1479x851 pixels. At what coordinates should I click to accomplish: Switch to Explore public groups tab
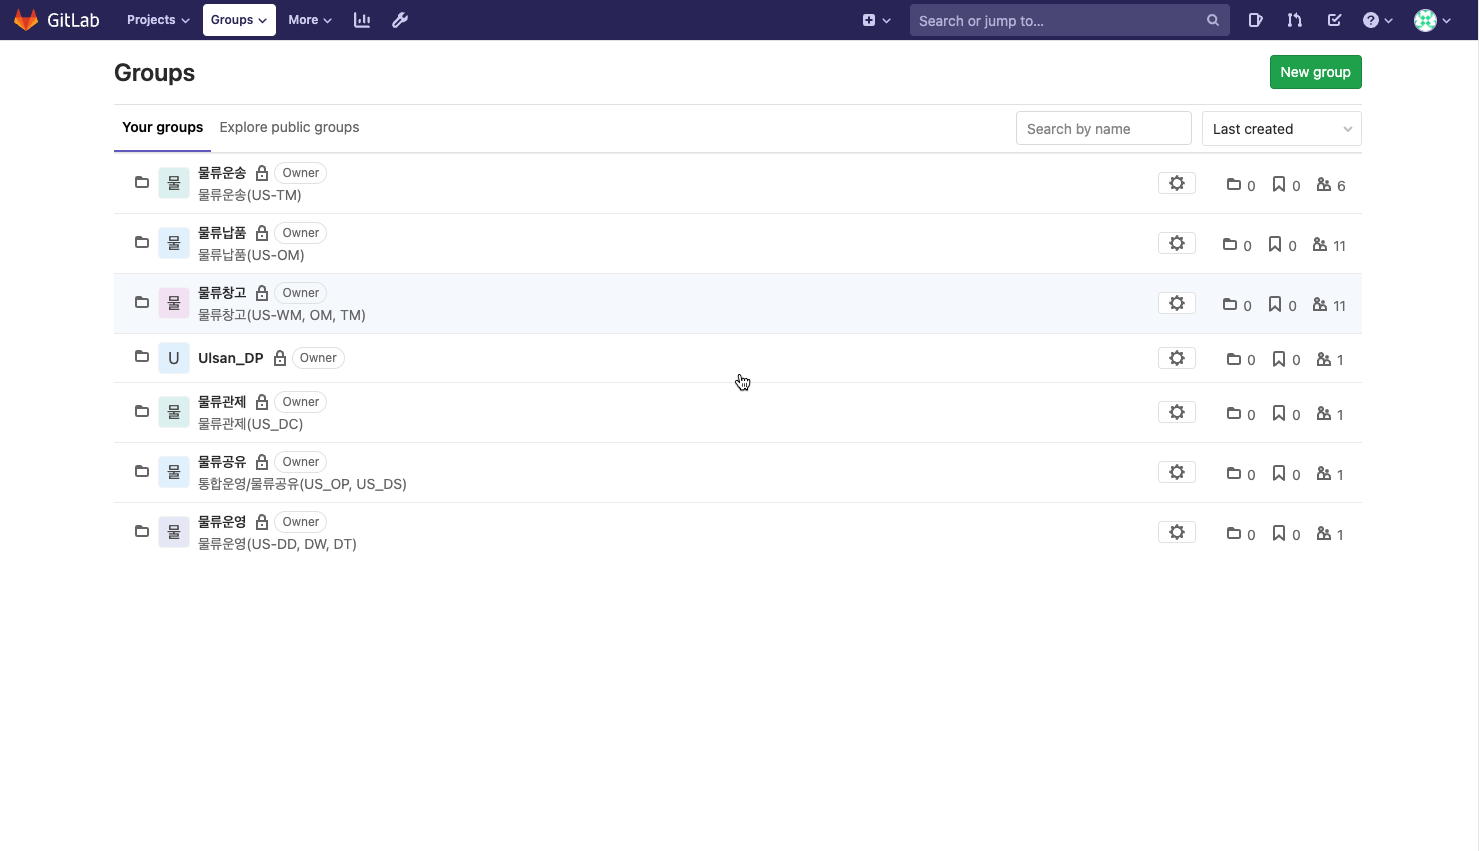pyautogui.click(x=289, y=127)
